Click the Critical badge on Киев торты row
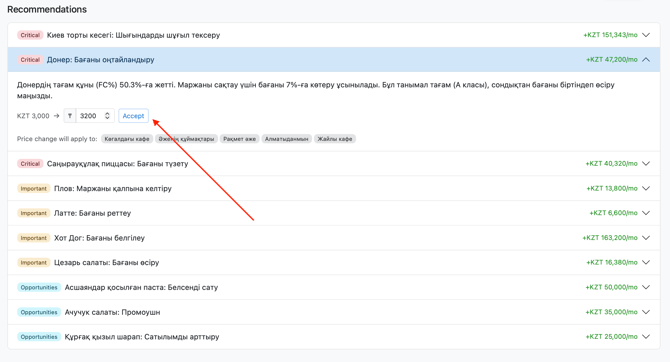 tap(30, 35)
